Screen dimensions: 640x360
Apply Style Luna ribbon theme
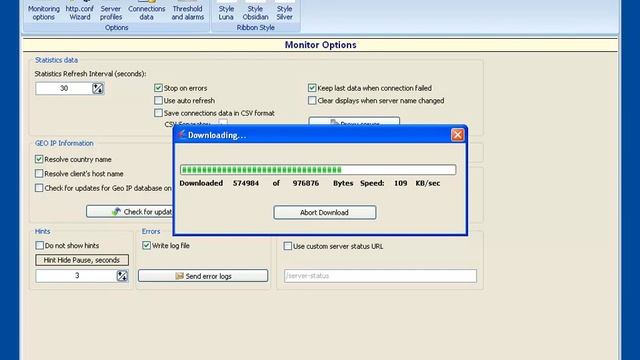[226, 12]
